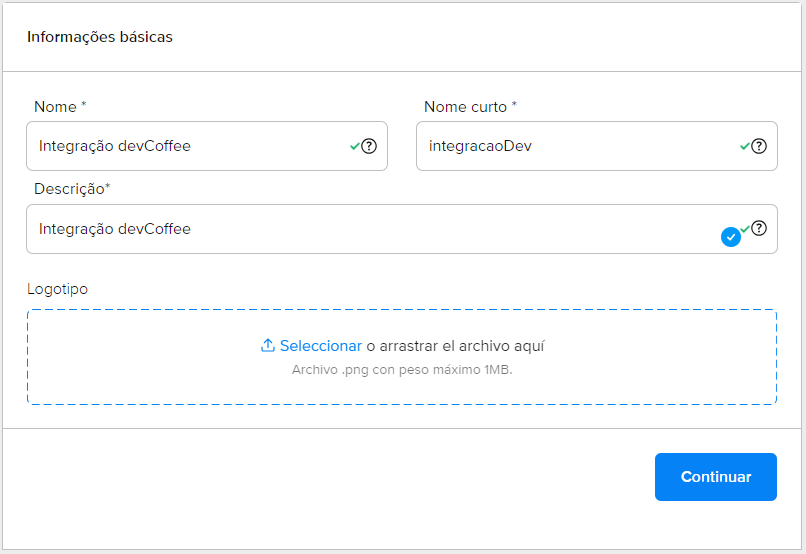Click the upload arrow icon in Logotipo area

(267, 346)
